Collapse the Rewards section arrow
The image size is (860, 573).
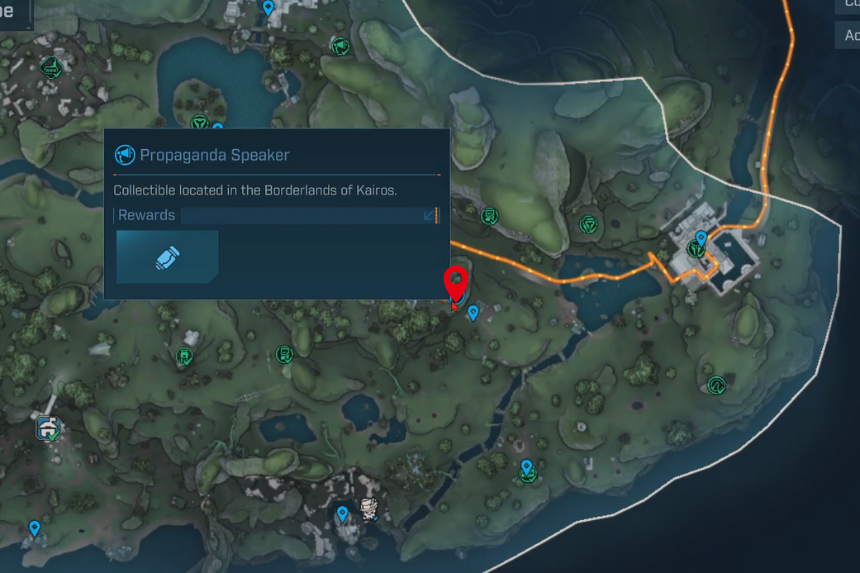click(429, 215)
